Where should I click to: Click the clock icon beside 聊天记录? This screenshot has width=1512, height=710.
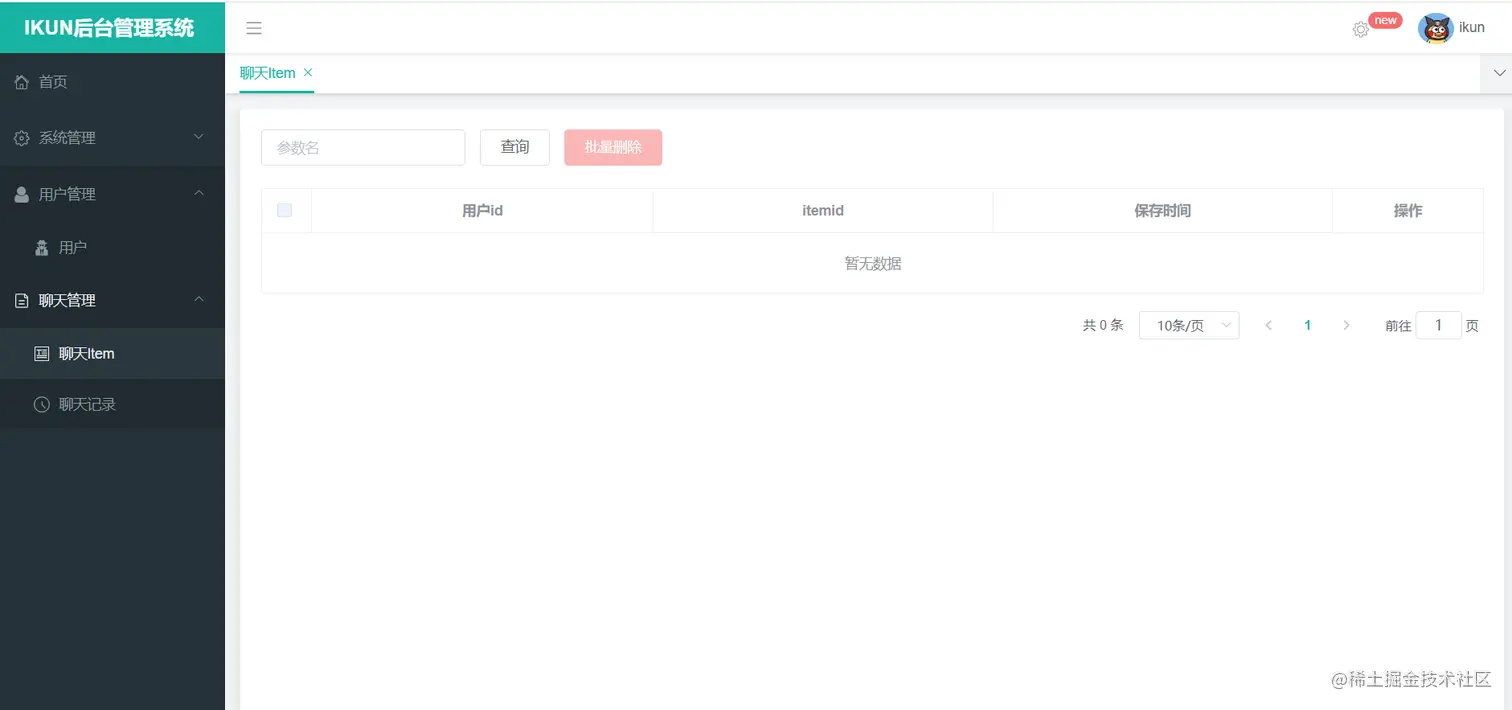[x=42, y=404]
